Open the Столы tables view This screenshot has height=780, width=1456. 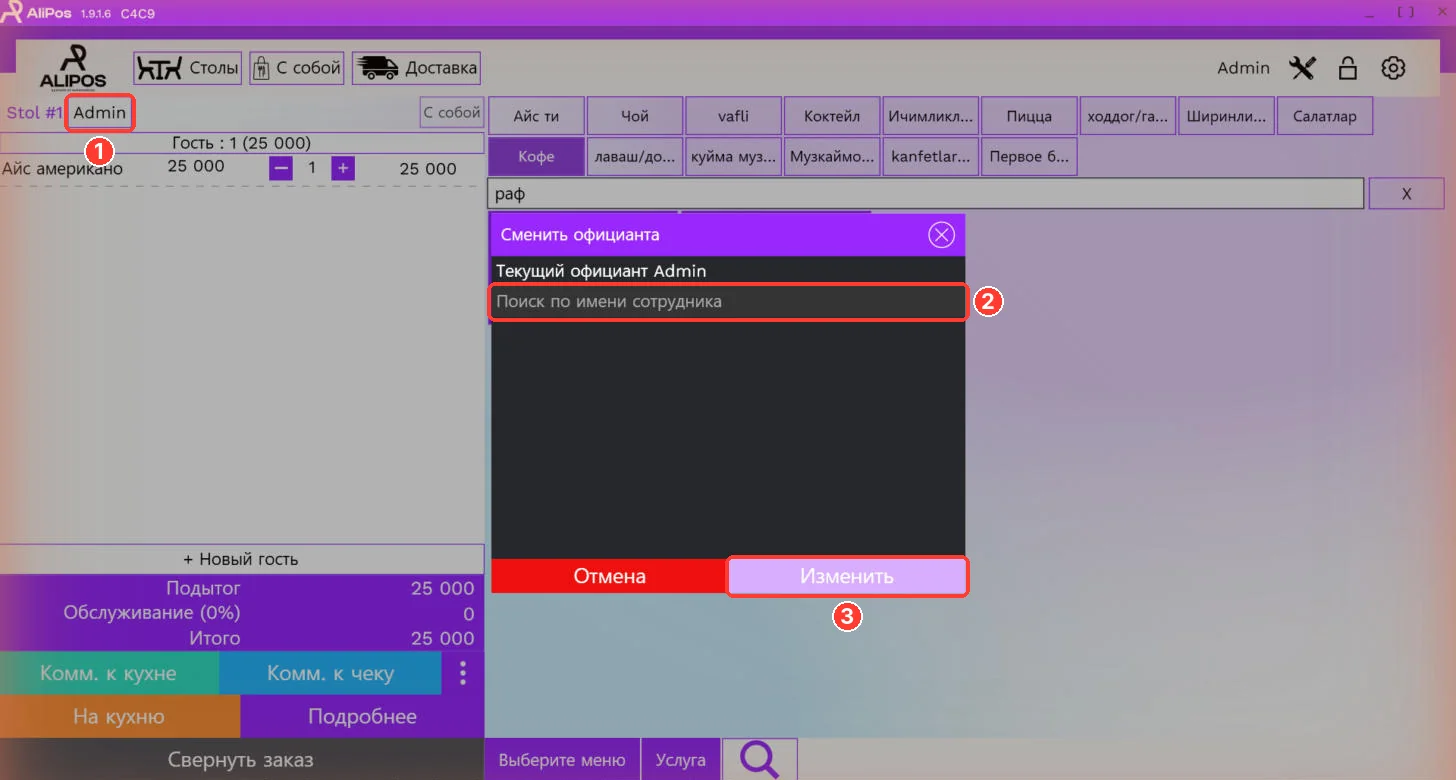click(188, 68)
